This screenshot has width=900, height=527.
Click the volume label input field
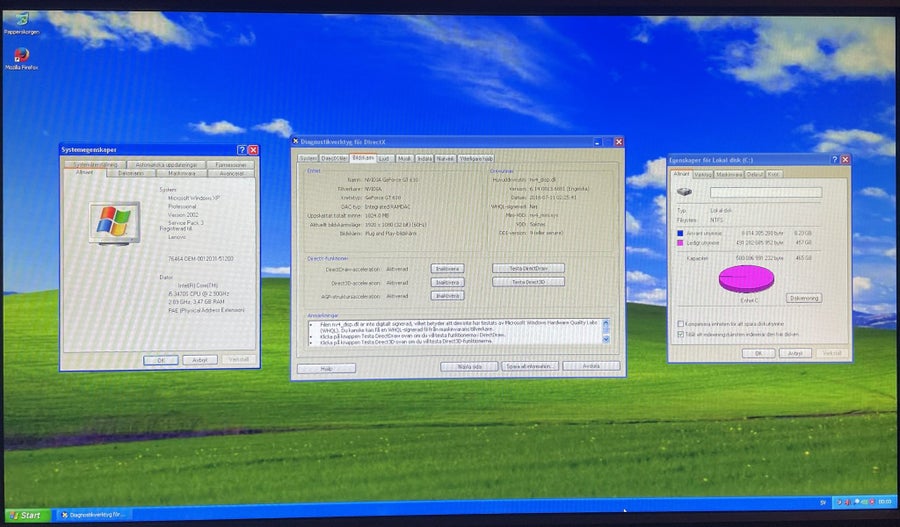[766, 192]
